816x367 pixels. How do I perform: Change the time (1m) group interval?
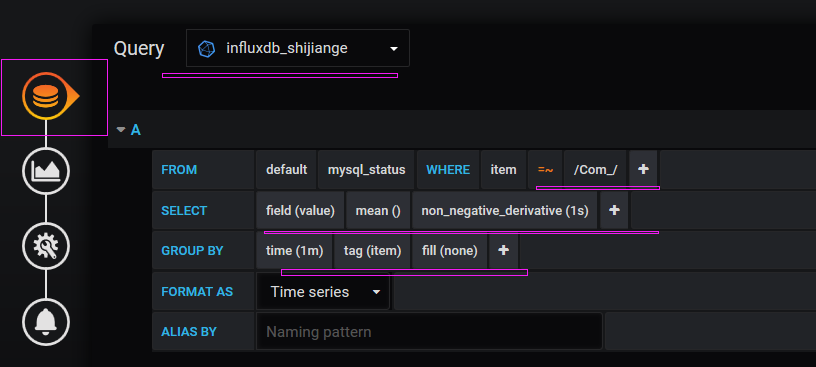coord(295,251)
